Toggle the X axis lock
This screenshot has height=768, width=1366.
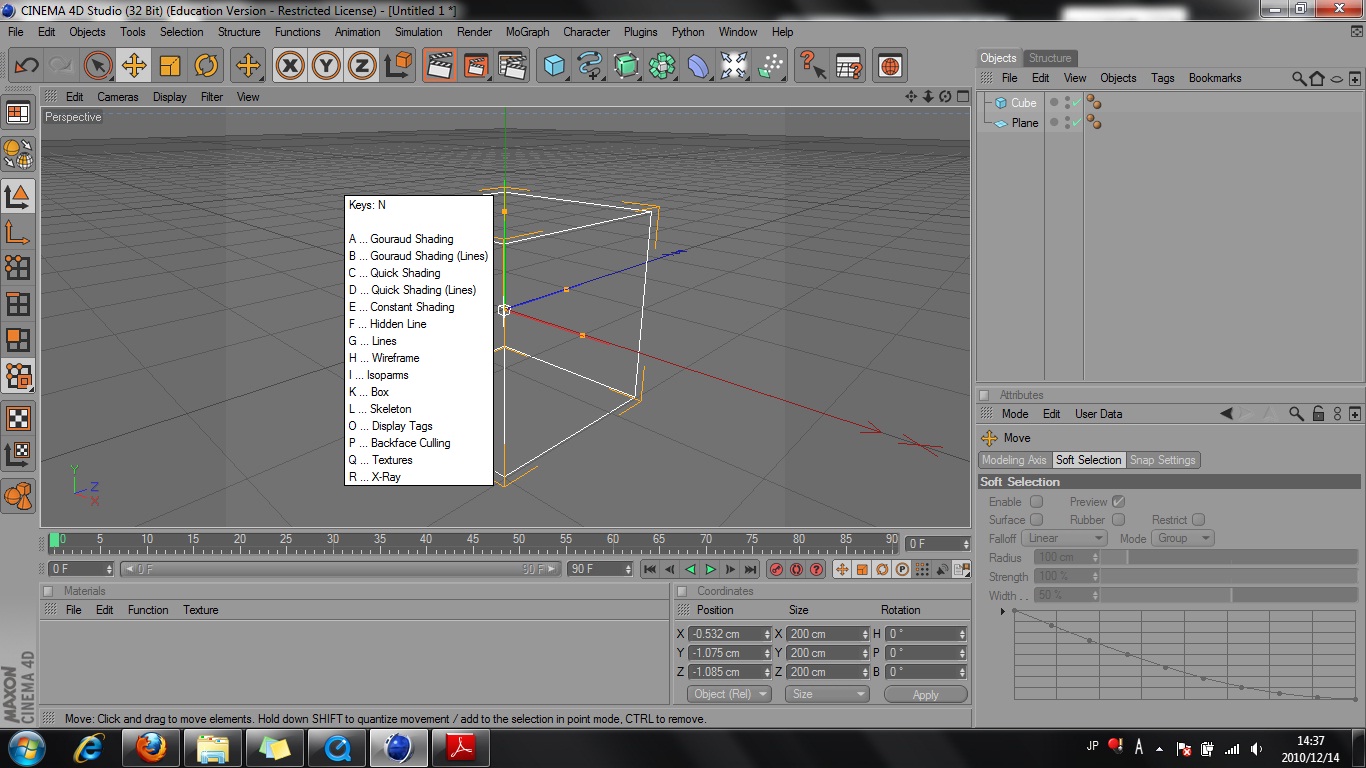click(290, 66)
